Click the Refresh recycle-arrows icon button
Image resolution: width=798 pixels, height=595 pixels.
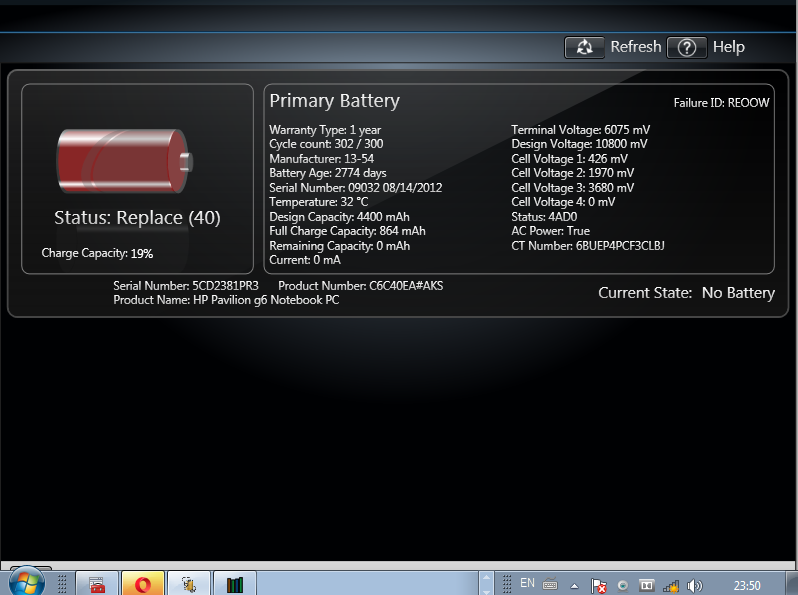coord(584,47)
